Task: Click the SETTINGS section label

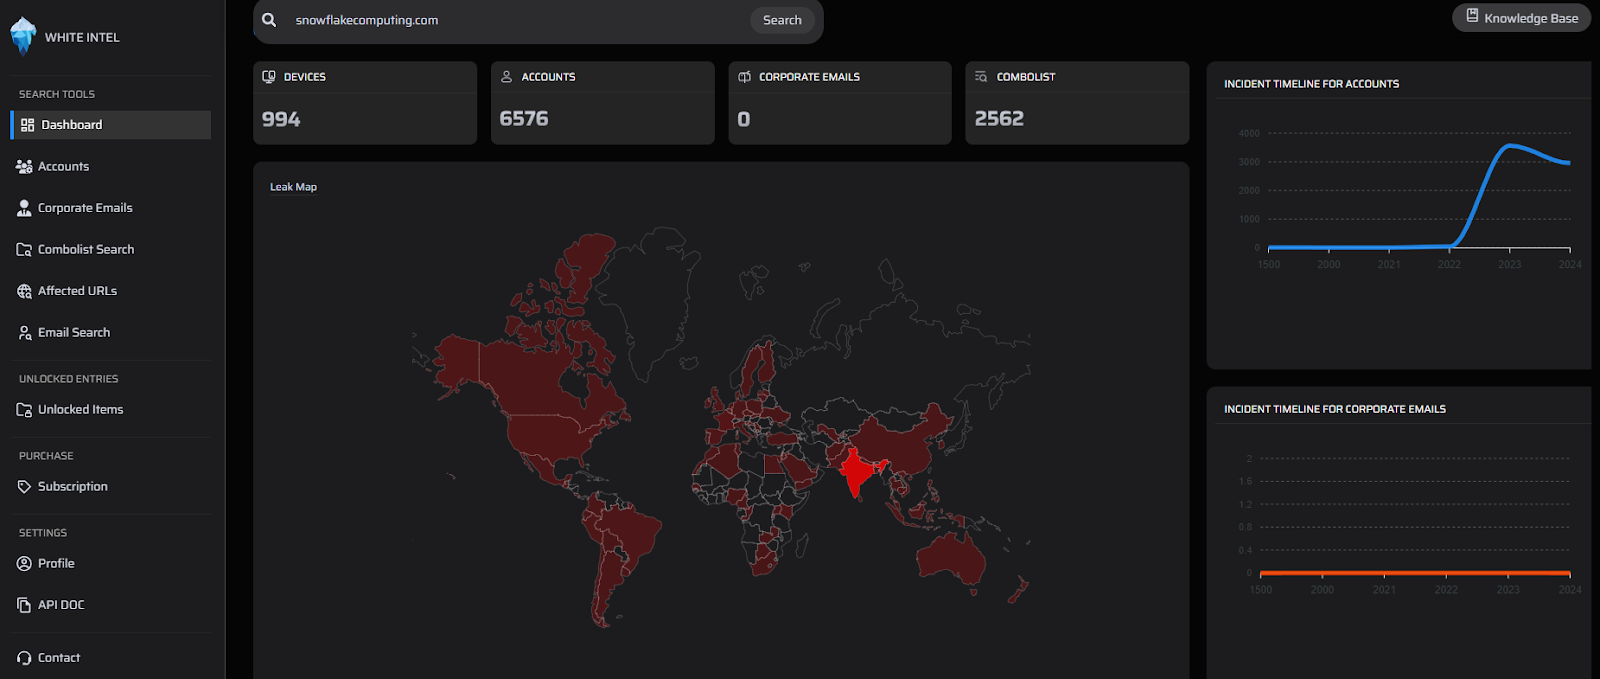Action: point(43,533)
